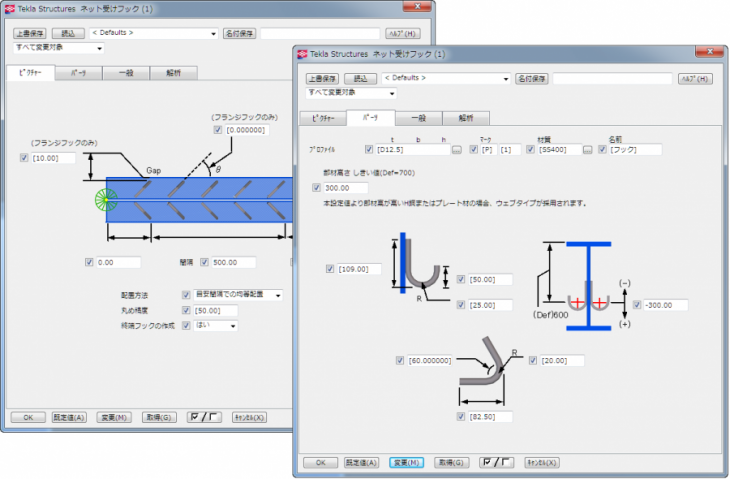Toggle checkbox beside [82.50] field
The image size is (730, 479).
(x=460, y=416)
